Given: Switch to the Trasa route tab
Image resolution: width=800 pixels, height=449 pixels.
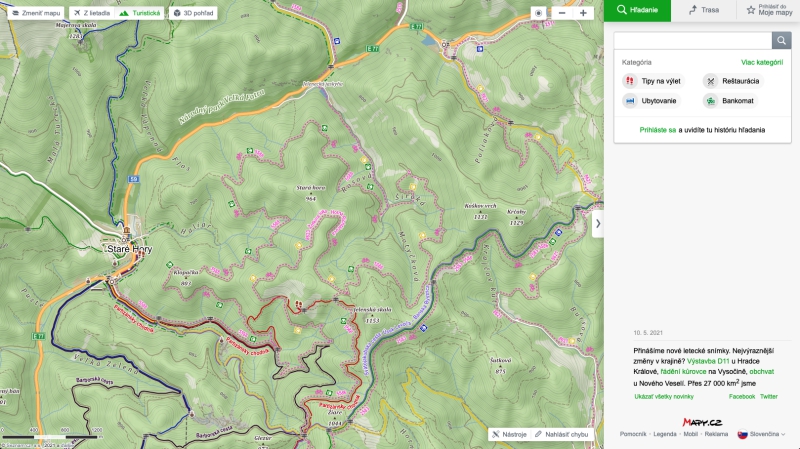Looking at the screenshot, I should click(x=704, y=10).
